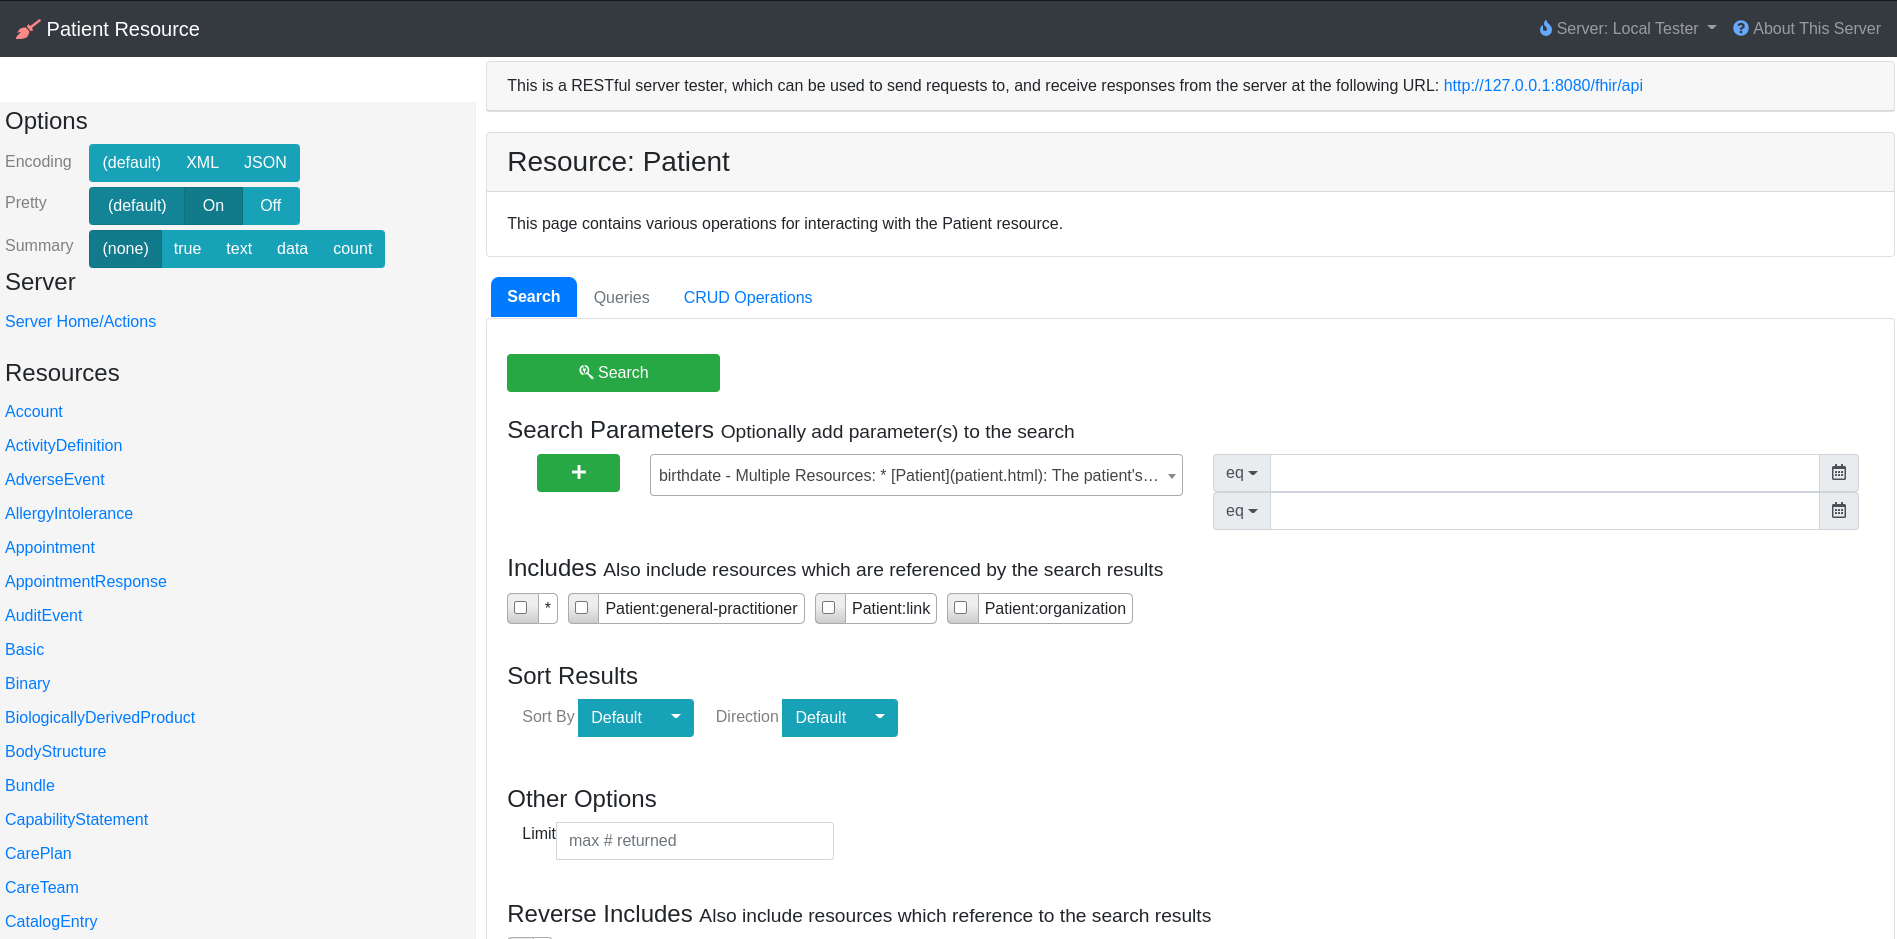The height and width of the screenshot is (939, 1897).
Task: Open the first eq comparator dropdown
Action: [x=1241, y=473]
